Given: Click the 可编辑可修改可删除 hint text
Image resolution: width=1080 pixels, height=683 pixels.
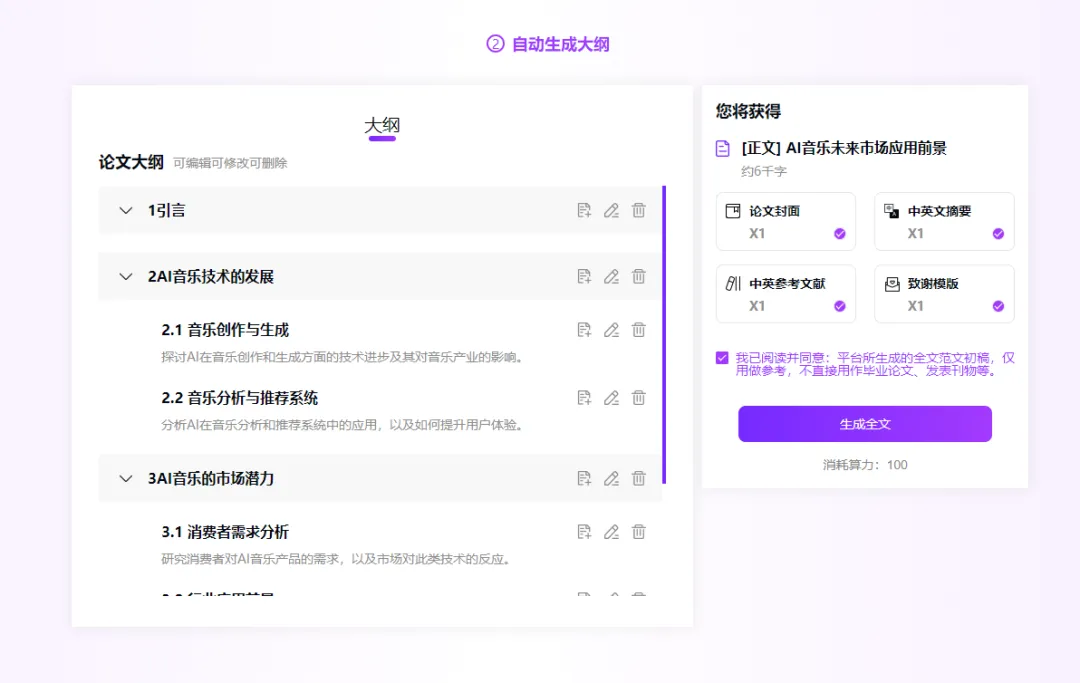Looking at the screenshot, I should tap(230, 163).
